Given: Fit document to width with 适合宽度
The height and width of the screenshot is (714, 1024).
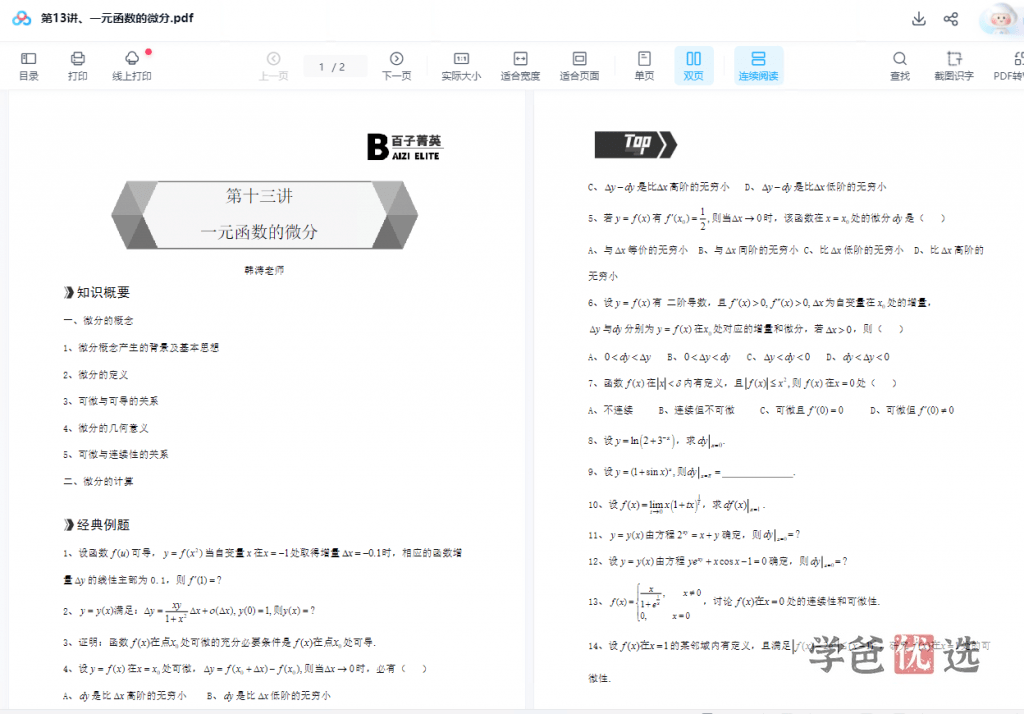Looking at the screenshot, I should point(520,66).
